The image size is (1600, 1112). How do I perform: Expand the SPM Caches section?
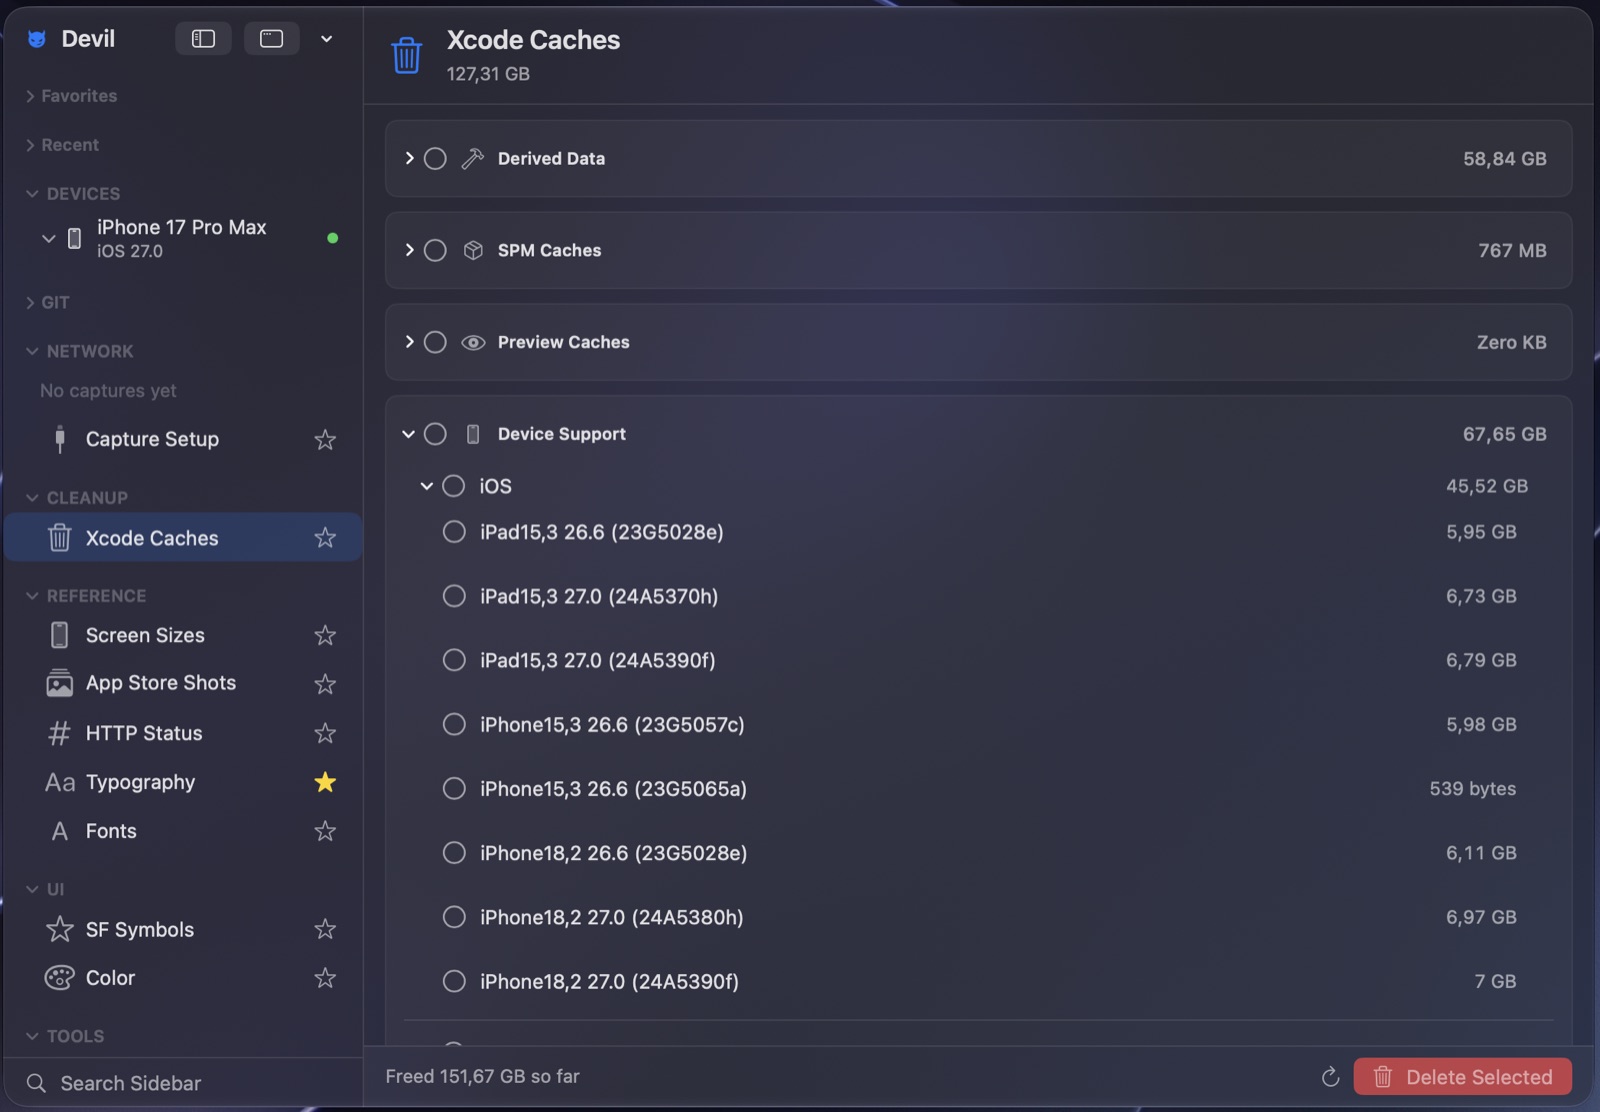pos(409,250)
